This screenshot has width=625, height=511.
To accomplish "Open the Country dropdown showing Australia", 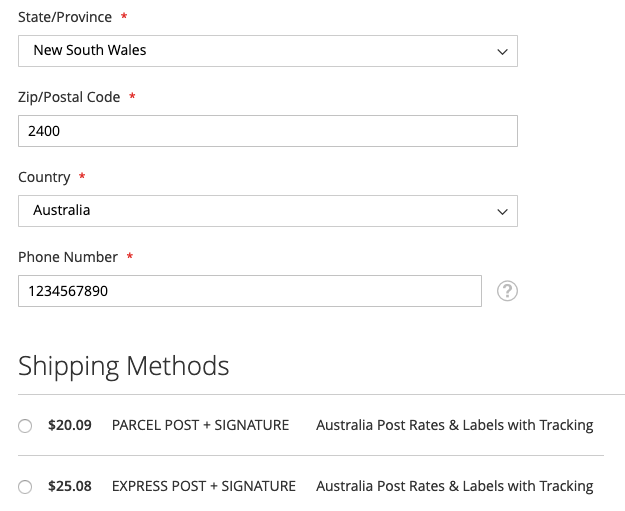I will pyautogui.click(x=267, y=211).
